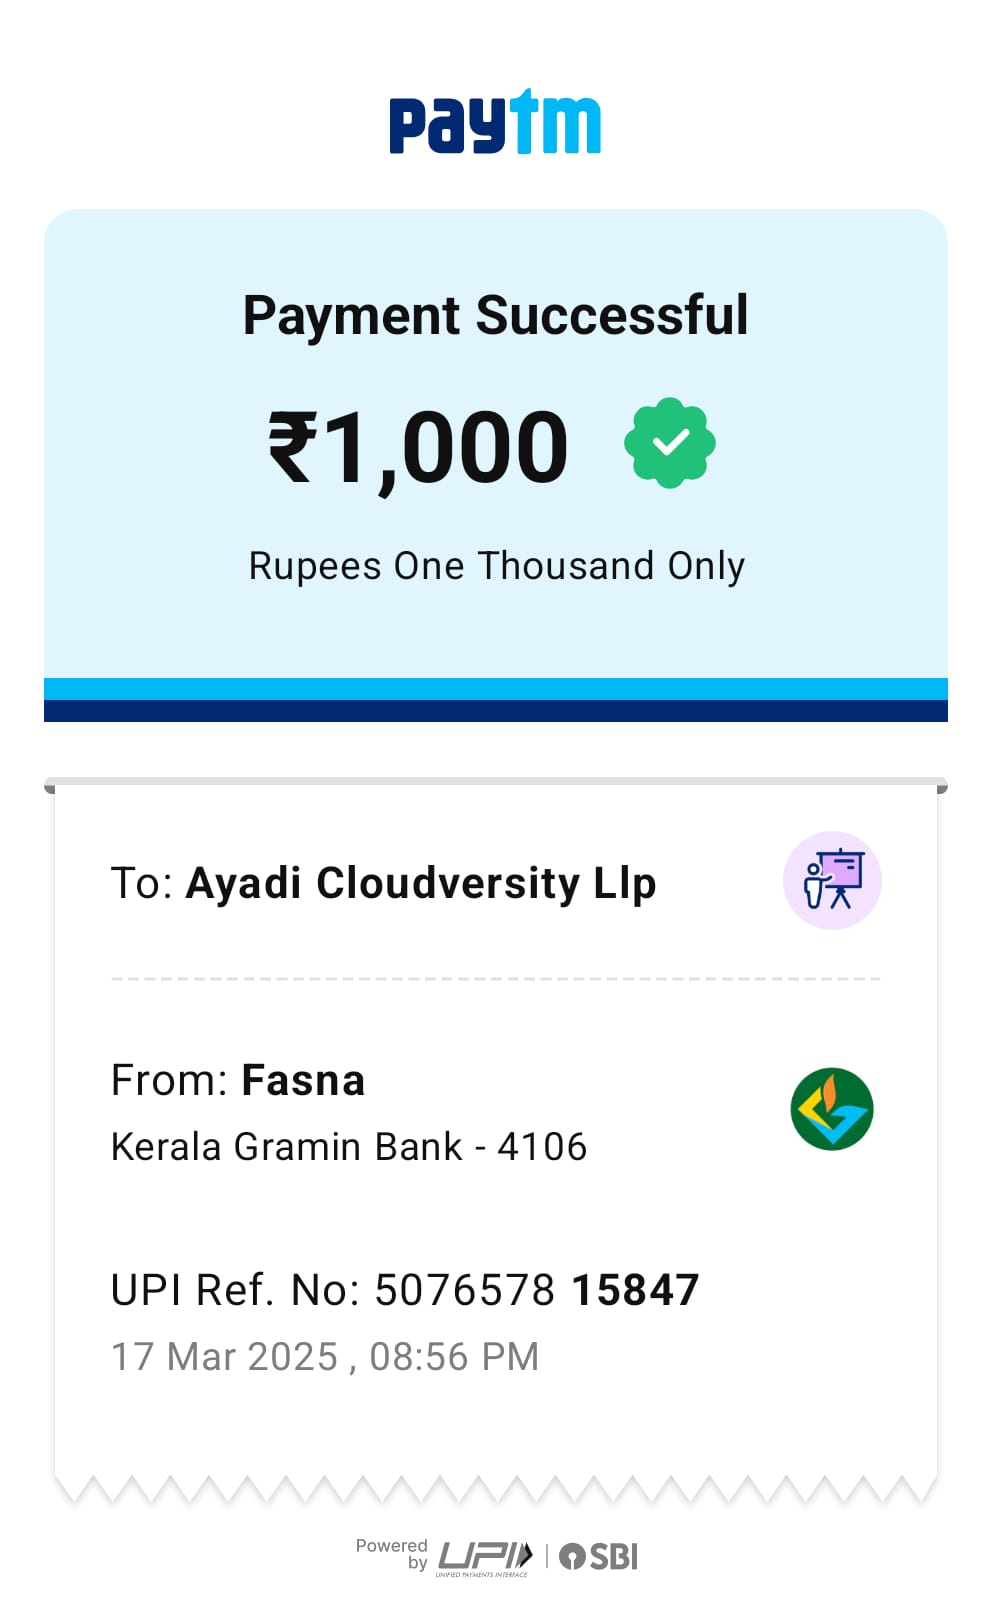The width and height of the screenshot is (992, 1600).
Task: Click the zigzag bottom edge of receipt
Action: point(495,1489)
